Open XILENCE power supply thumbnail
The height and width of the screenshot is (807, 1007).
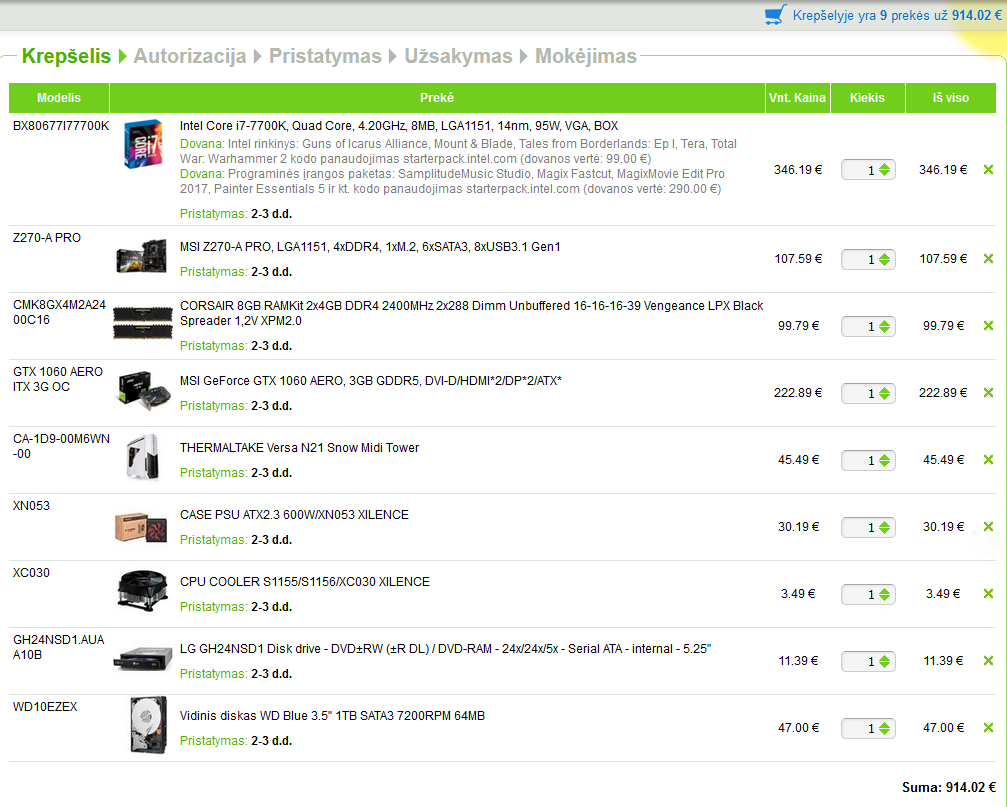pyautogui.click(x=142, y=527)
